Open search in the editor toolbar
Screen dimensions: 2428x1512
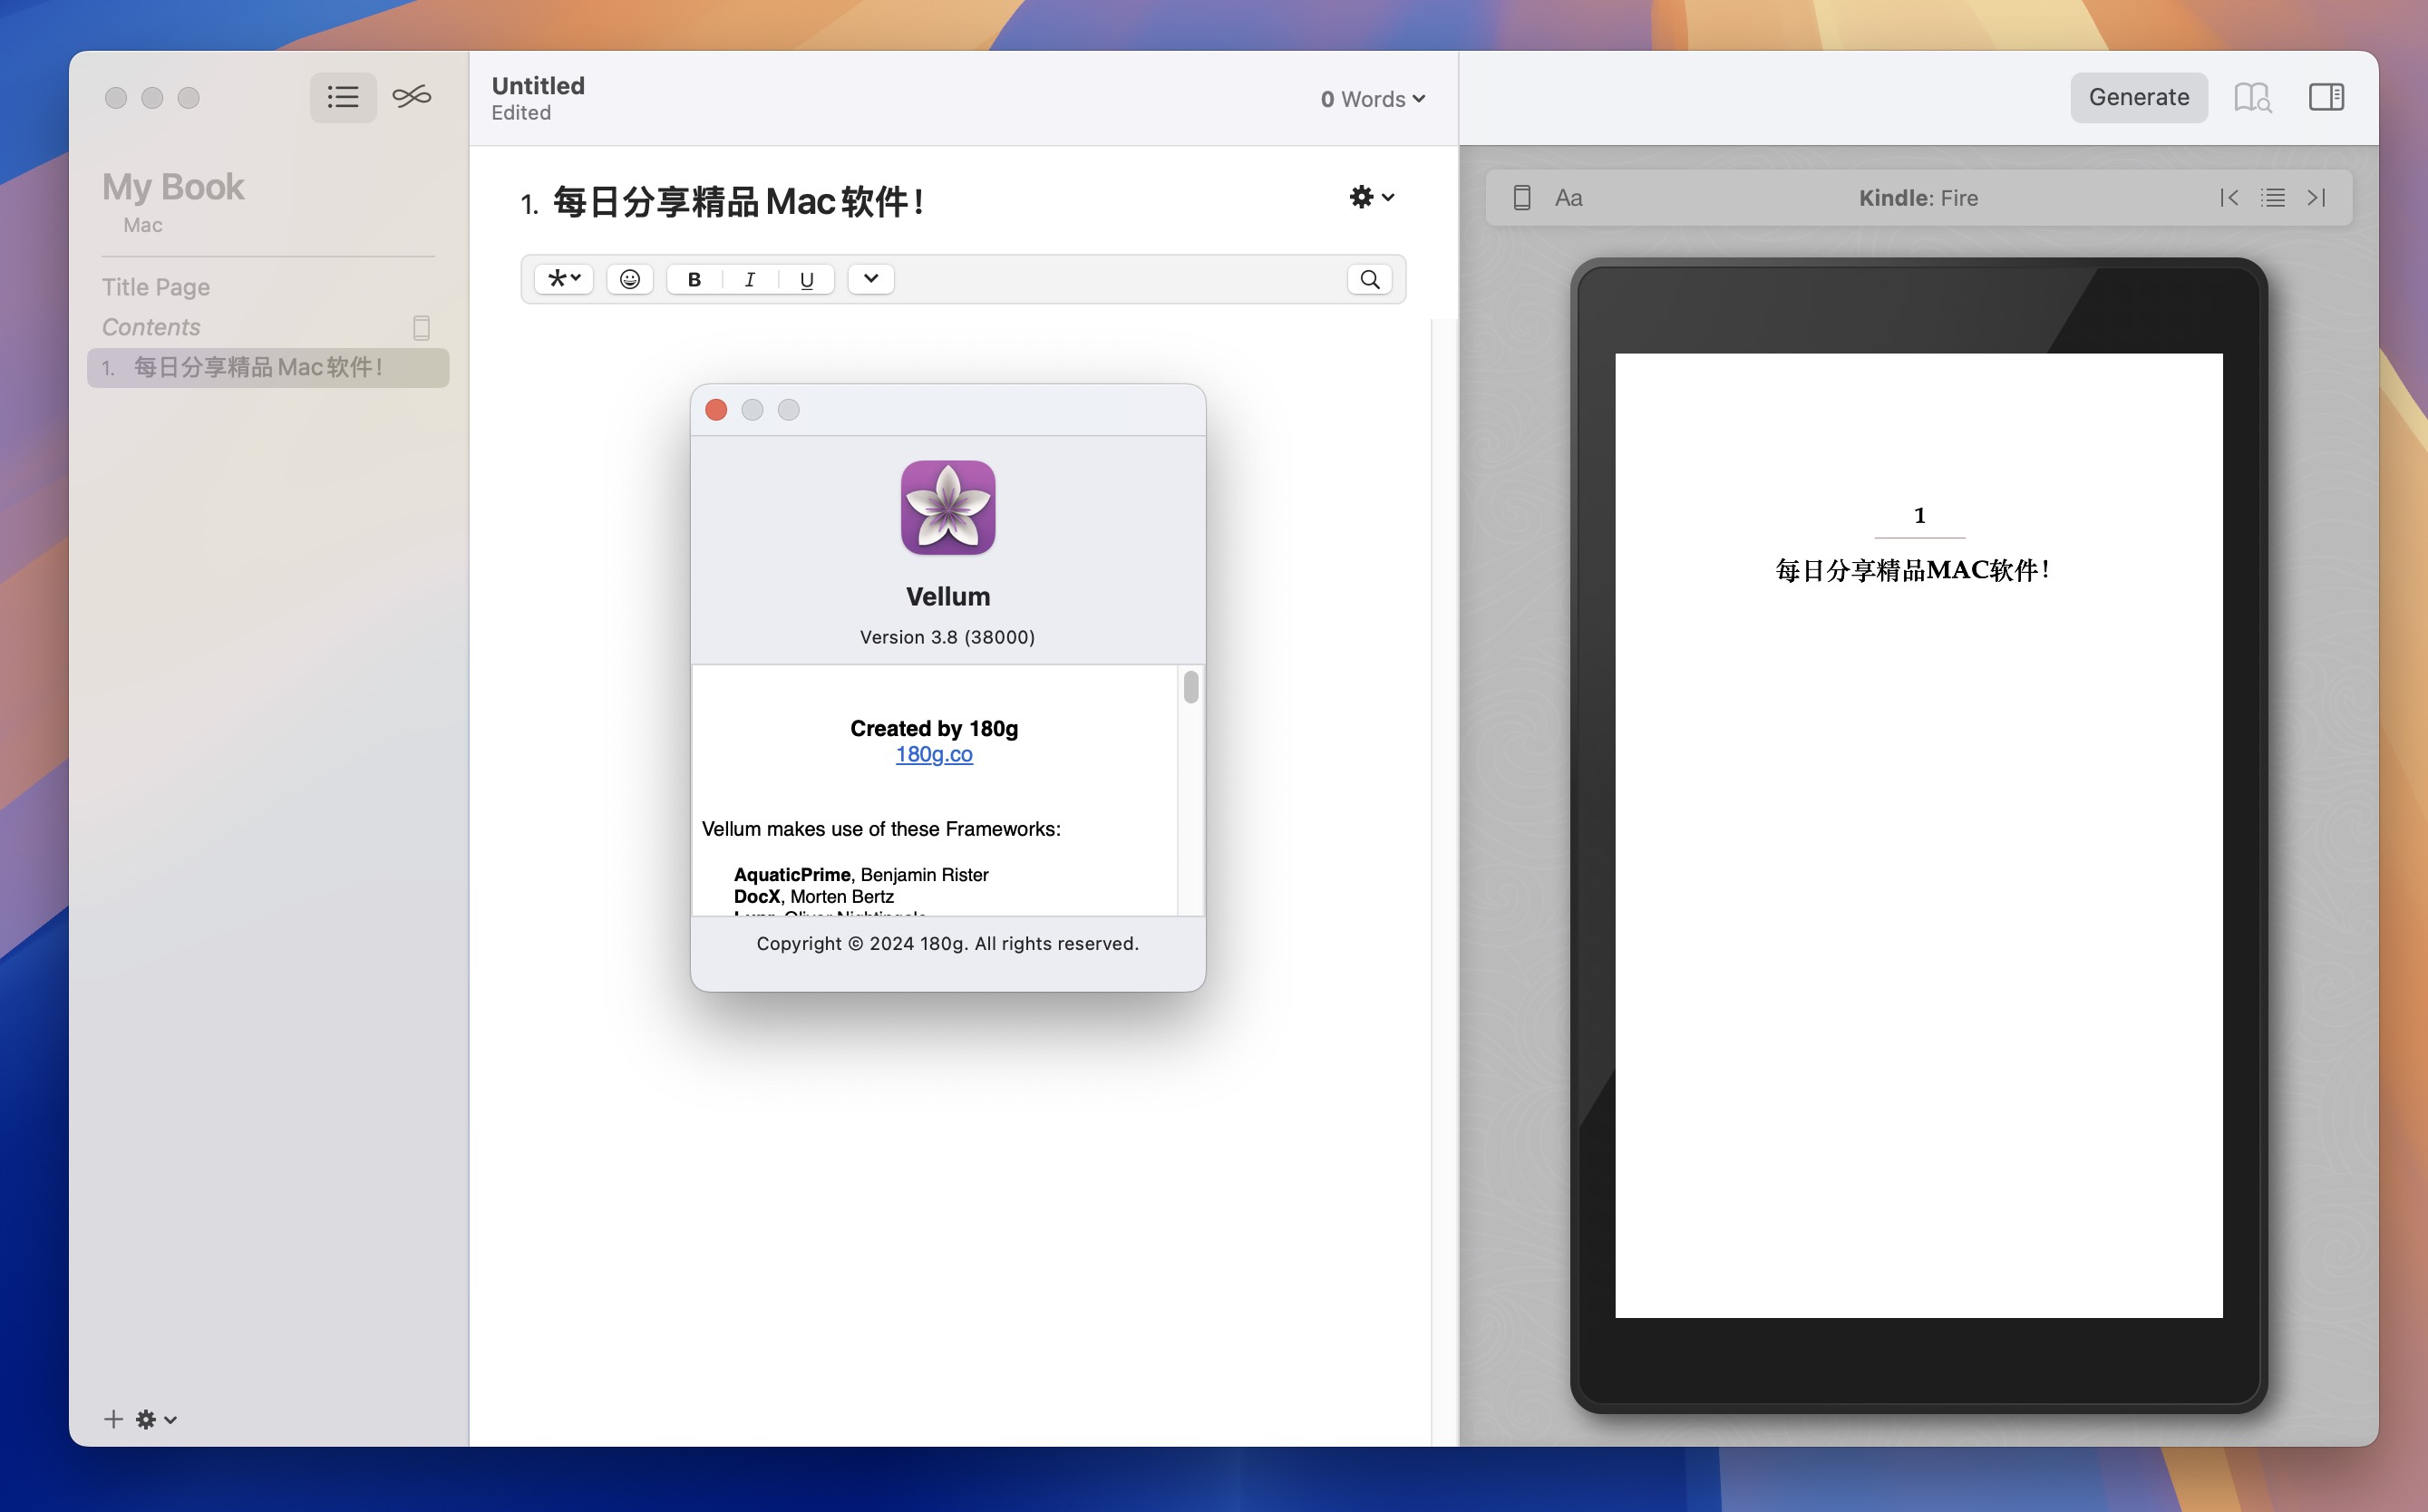(x=1369, y=279)
